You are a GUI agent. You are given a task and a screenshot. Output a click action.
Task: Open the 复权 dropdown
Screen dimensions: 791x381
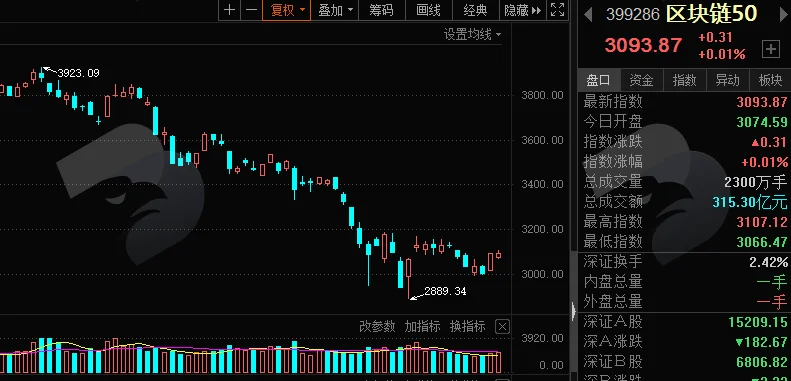pos(287,10)
